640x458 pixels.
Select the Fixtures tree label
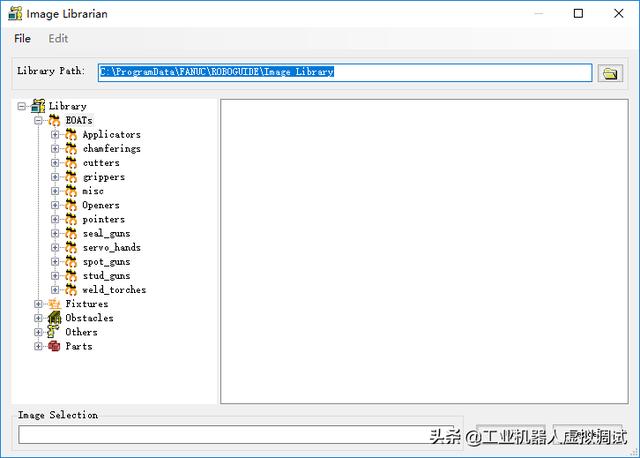pyautogui.click(x=87, y=304)
